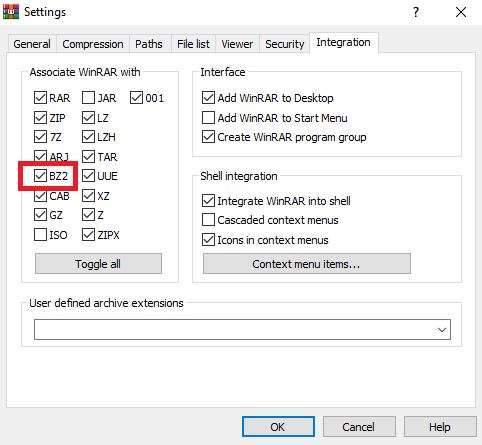Open the Viewer tab
Screen dimensions: 482x445
[x=237, y=44]
